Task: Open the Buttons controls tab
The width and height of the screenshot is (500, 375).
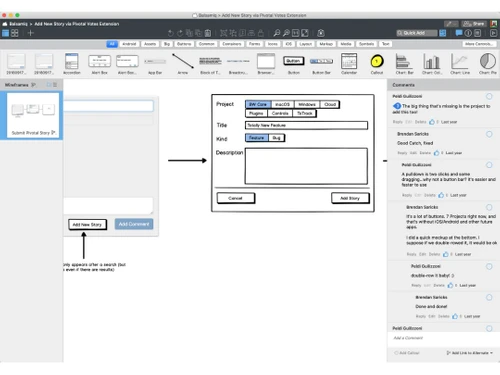Action: (184, 44)
